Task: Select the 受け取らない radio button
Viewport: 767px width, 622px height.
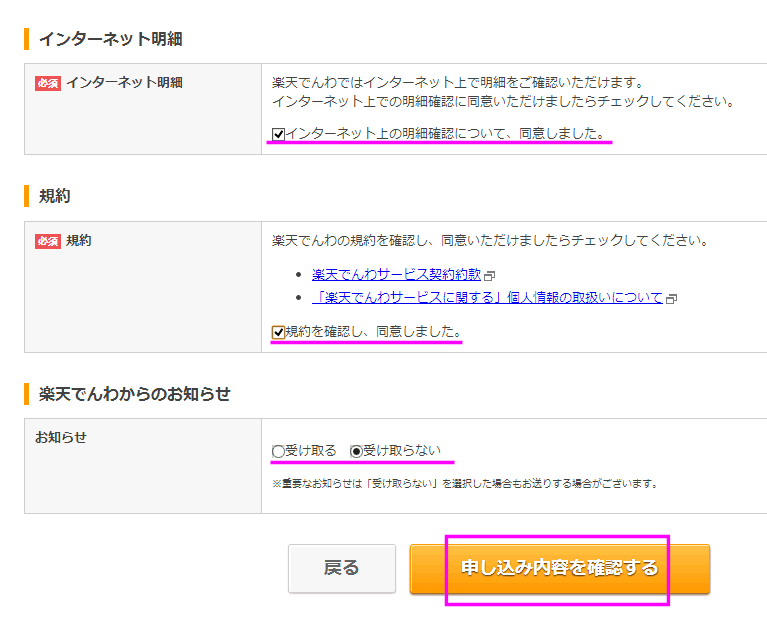Action: (356, 452)
